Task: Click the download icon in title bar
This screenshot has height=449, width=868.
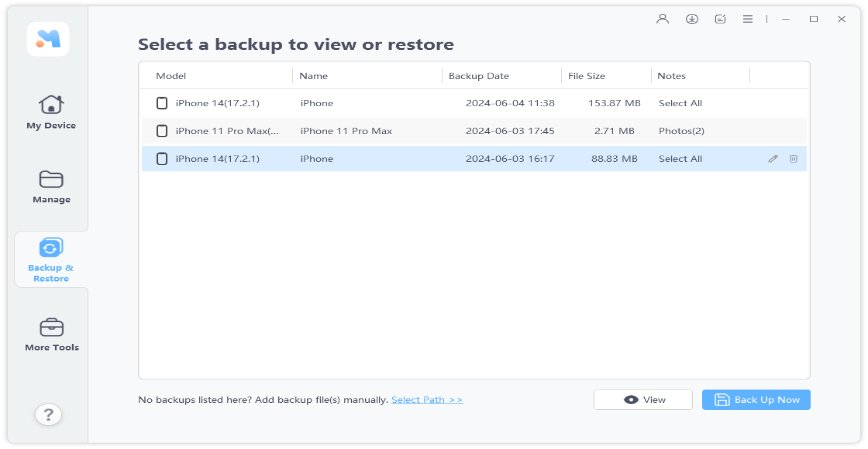Action: (x=691, y=19)
